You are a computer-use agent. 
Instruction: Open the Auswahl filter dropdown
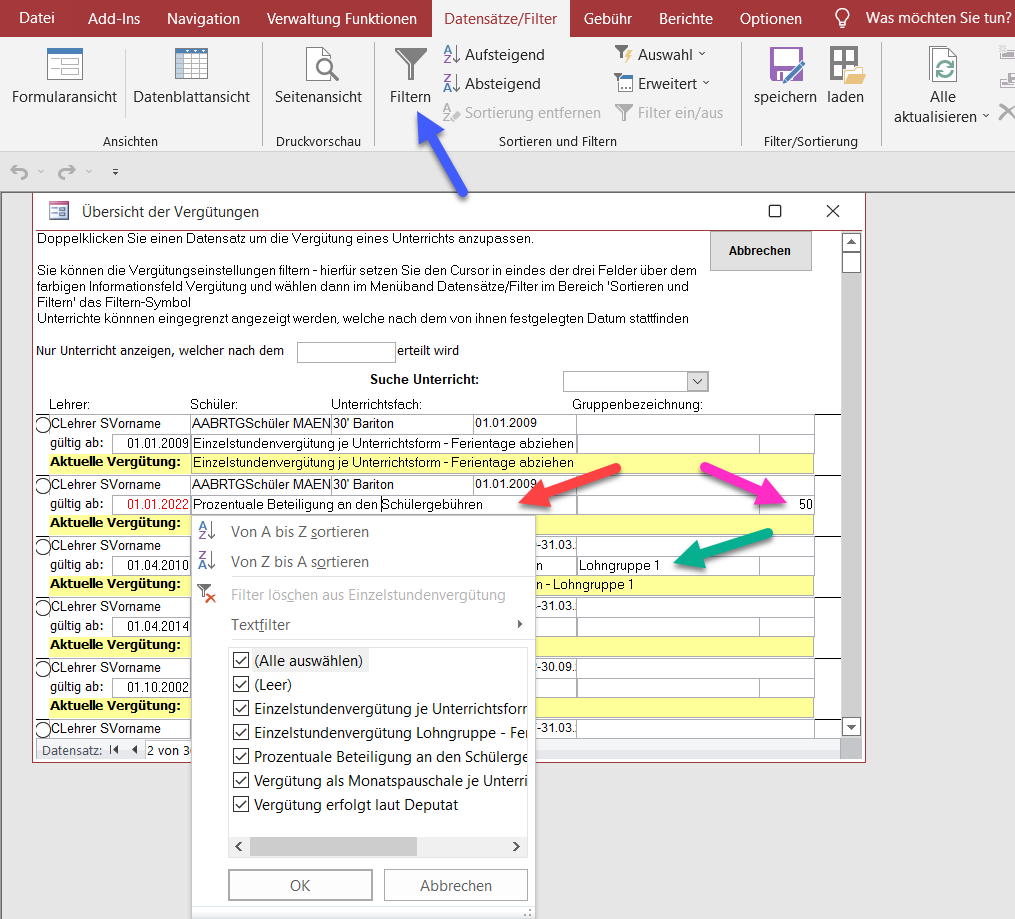(660, 54)
